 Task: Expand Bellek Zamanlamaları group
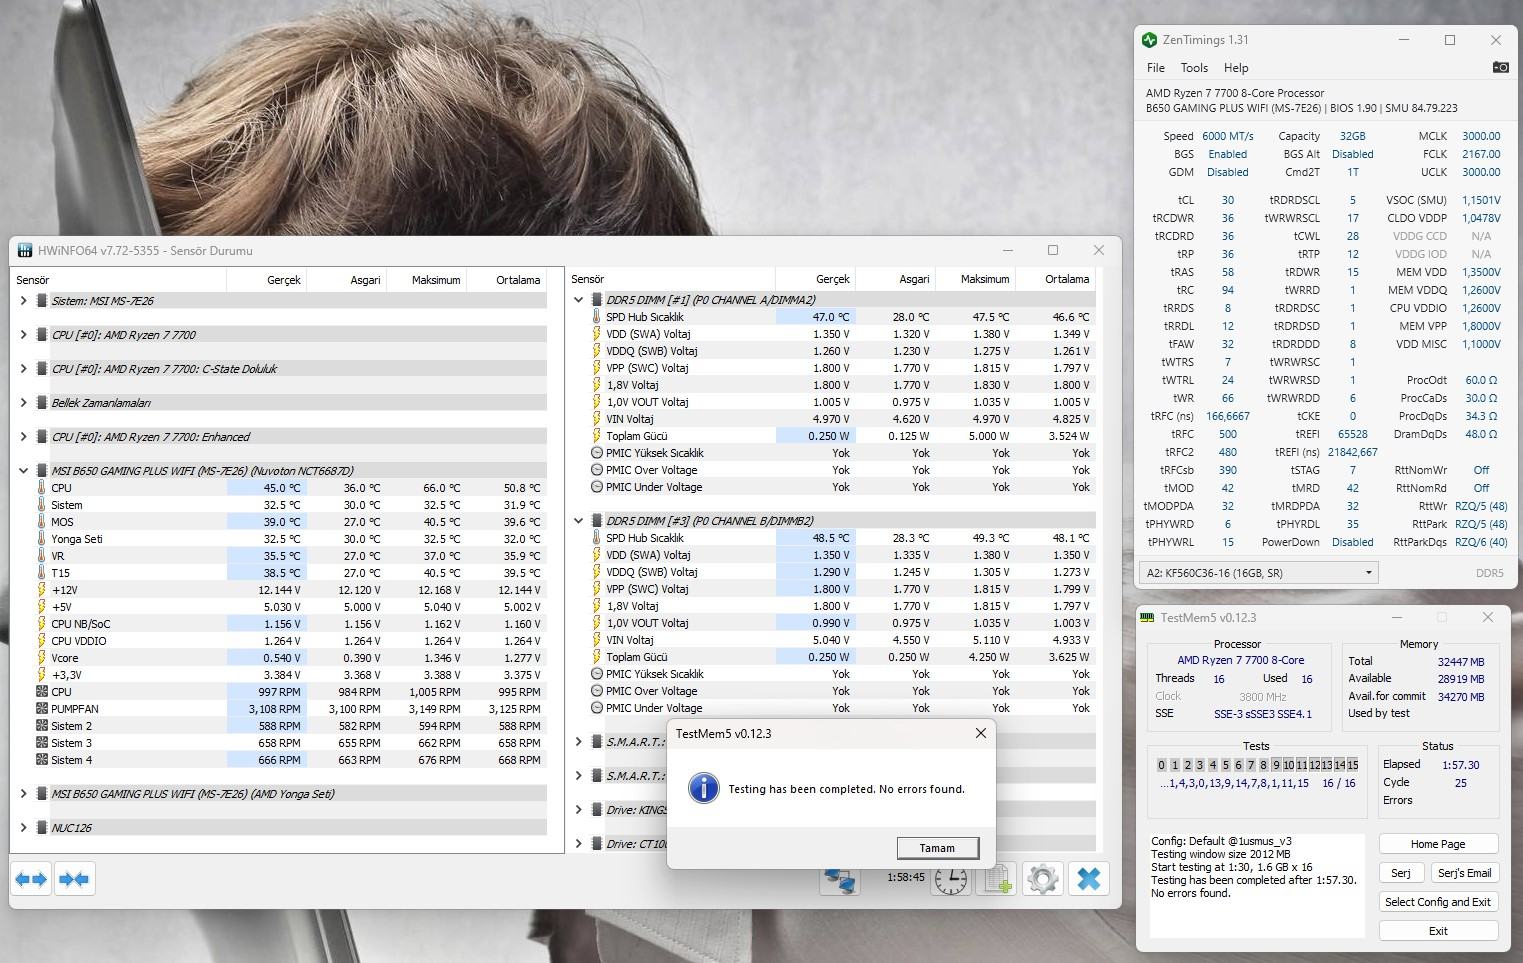(x=23, y=403)
